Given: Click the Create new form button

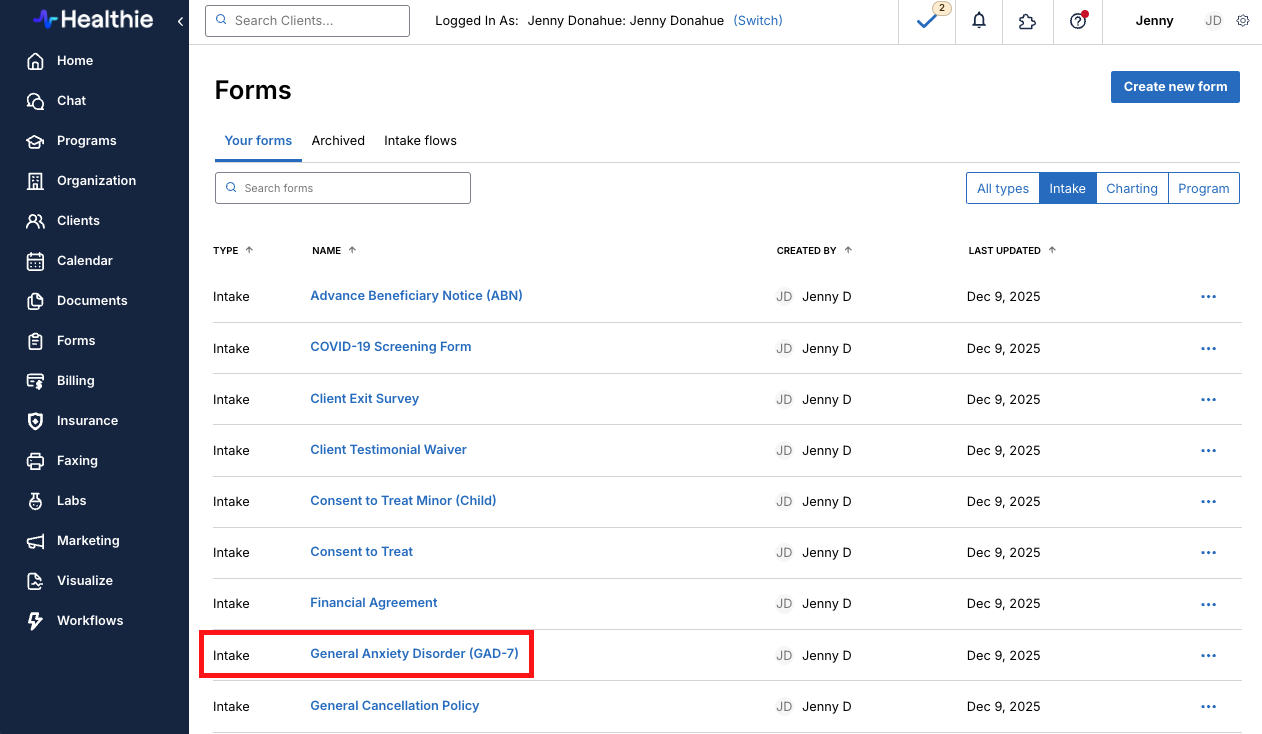Looking at the screenshot, I should 1175,87.
